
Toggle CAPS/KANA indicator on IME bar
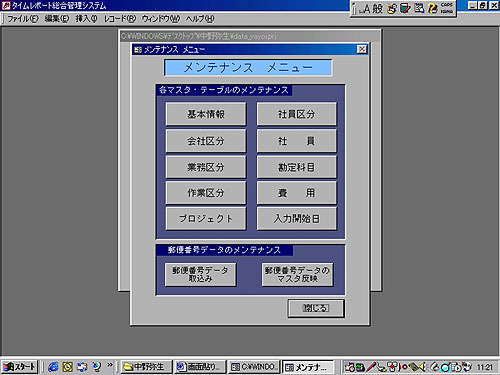[446, 8]
